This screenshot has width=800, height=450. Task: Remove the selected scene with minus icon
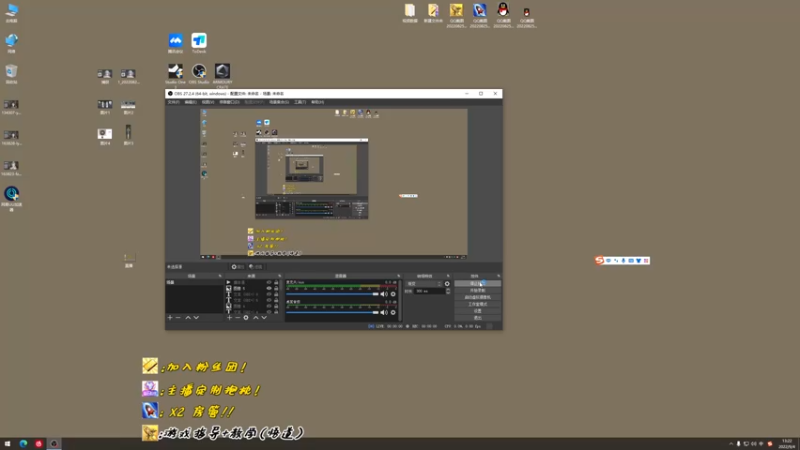(x=178, y=317)
